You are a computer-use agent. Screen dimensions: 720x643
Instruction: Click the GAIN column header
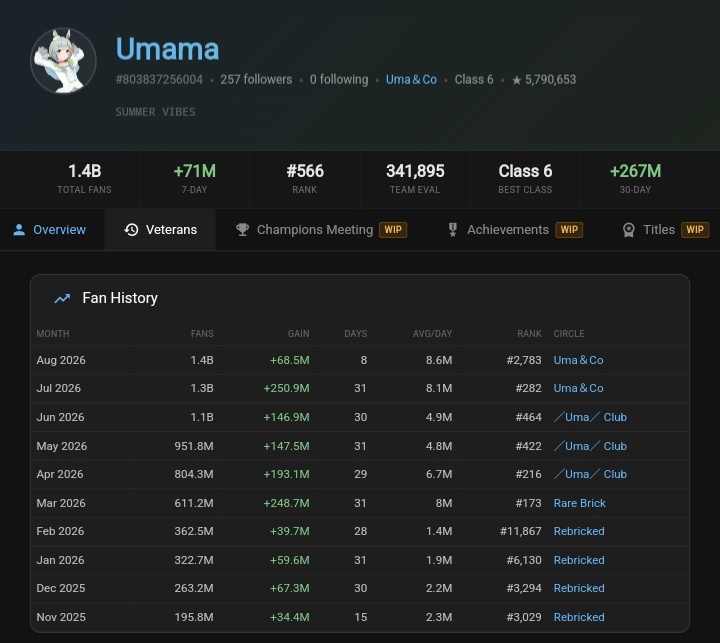click(298, 334)
